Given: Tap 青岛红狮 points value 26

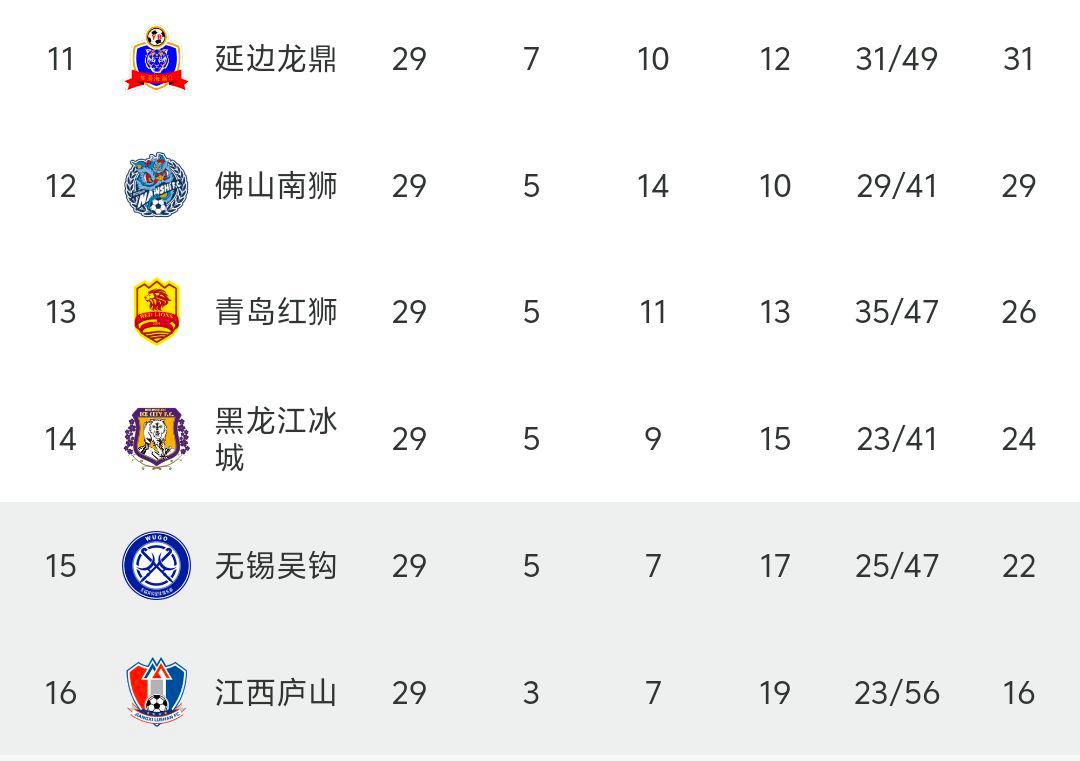Looking at the screenshot, I should (1018, 312).
